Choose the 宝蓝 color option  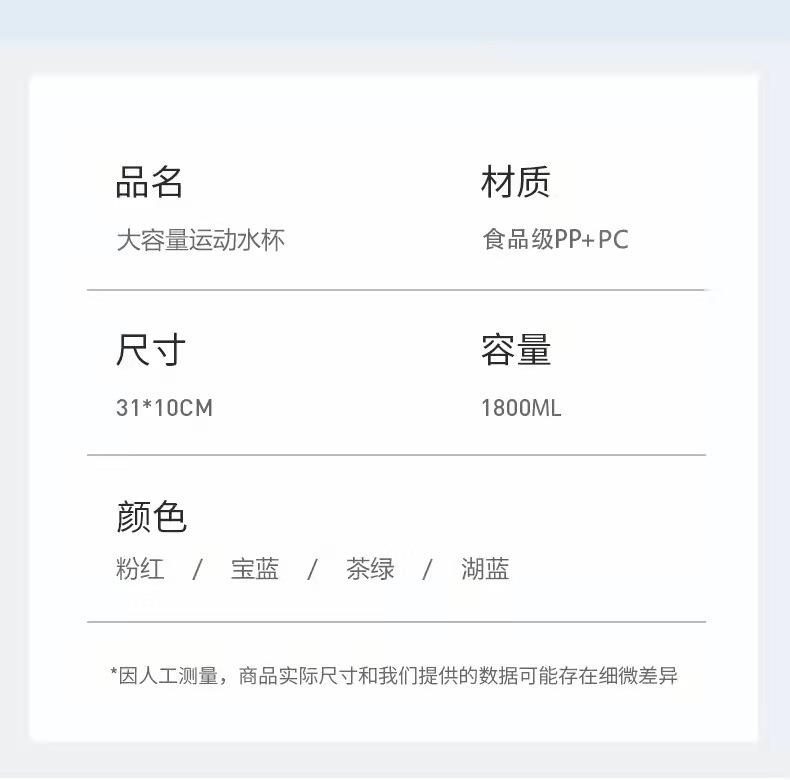[255, 570]
